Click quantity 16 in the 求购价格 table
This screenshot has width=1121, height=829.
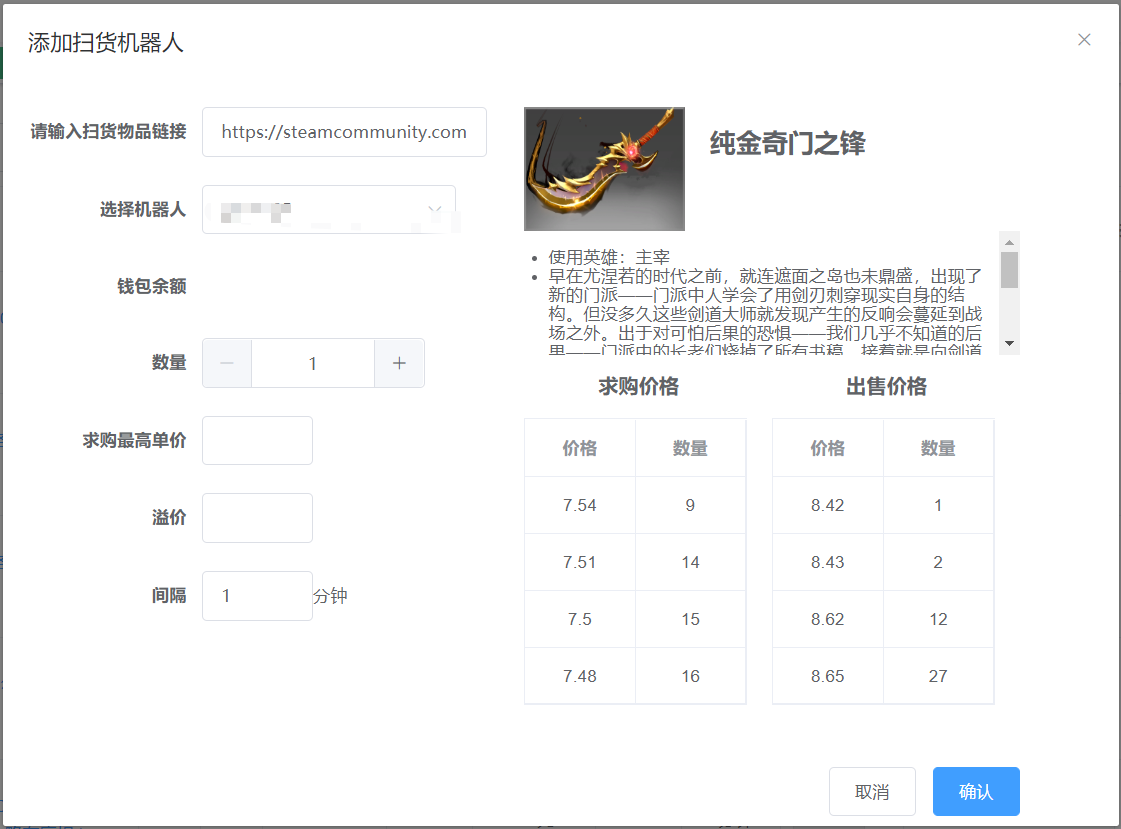pyautogui.click(x=690, y=676)
